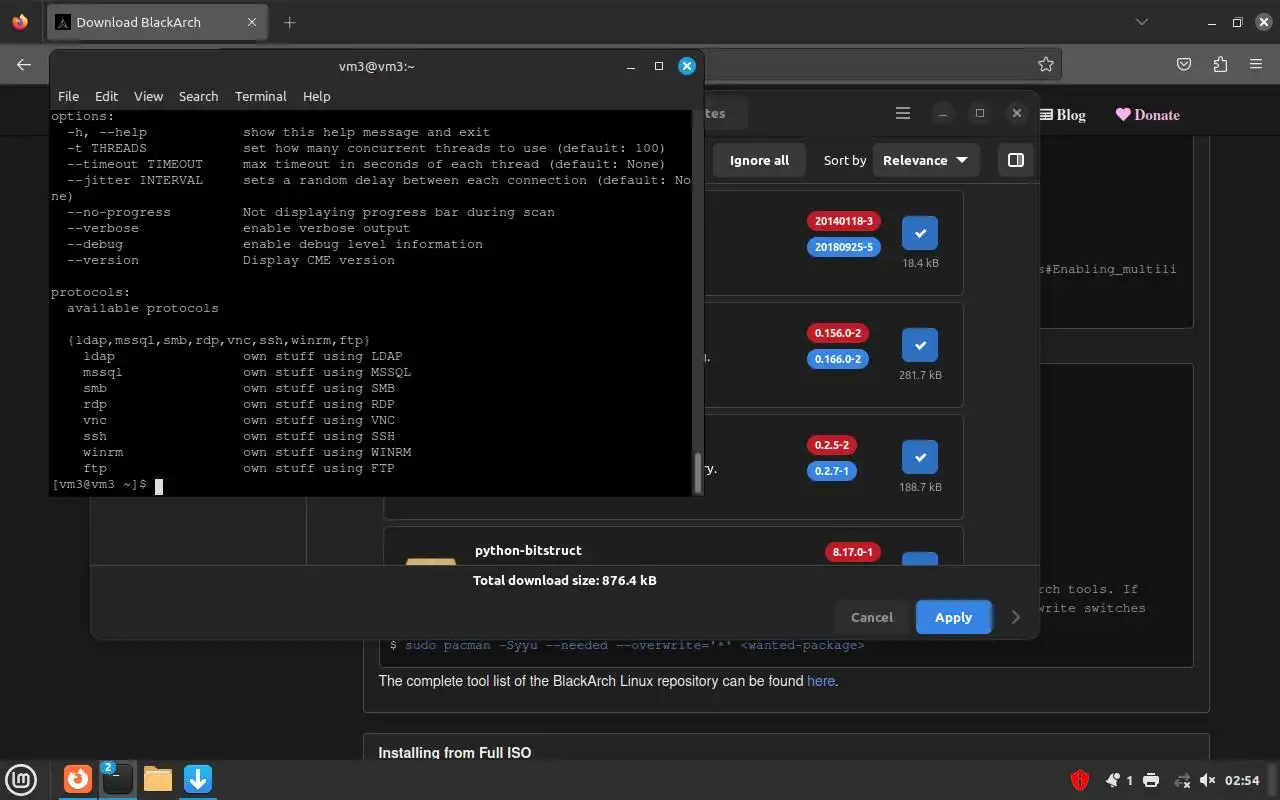This screenshot has height=800, width=1280.
Task: Click the blue 20180925-5 version badge
Action: pyautogui.click(x=844, y=247)
